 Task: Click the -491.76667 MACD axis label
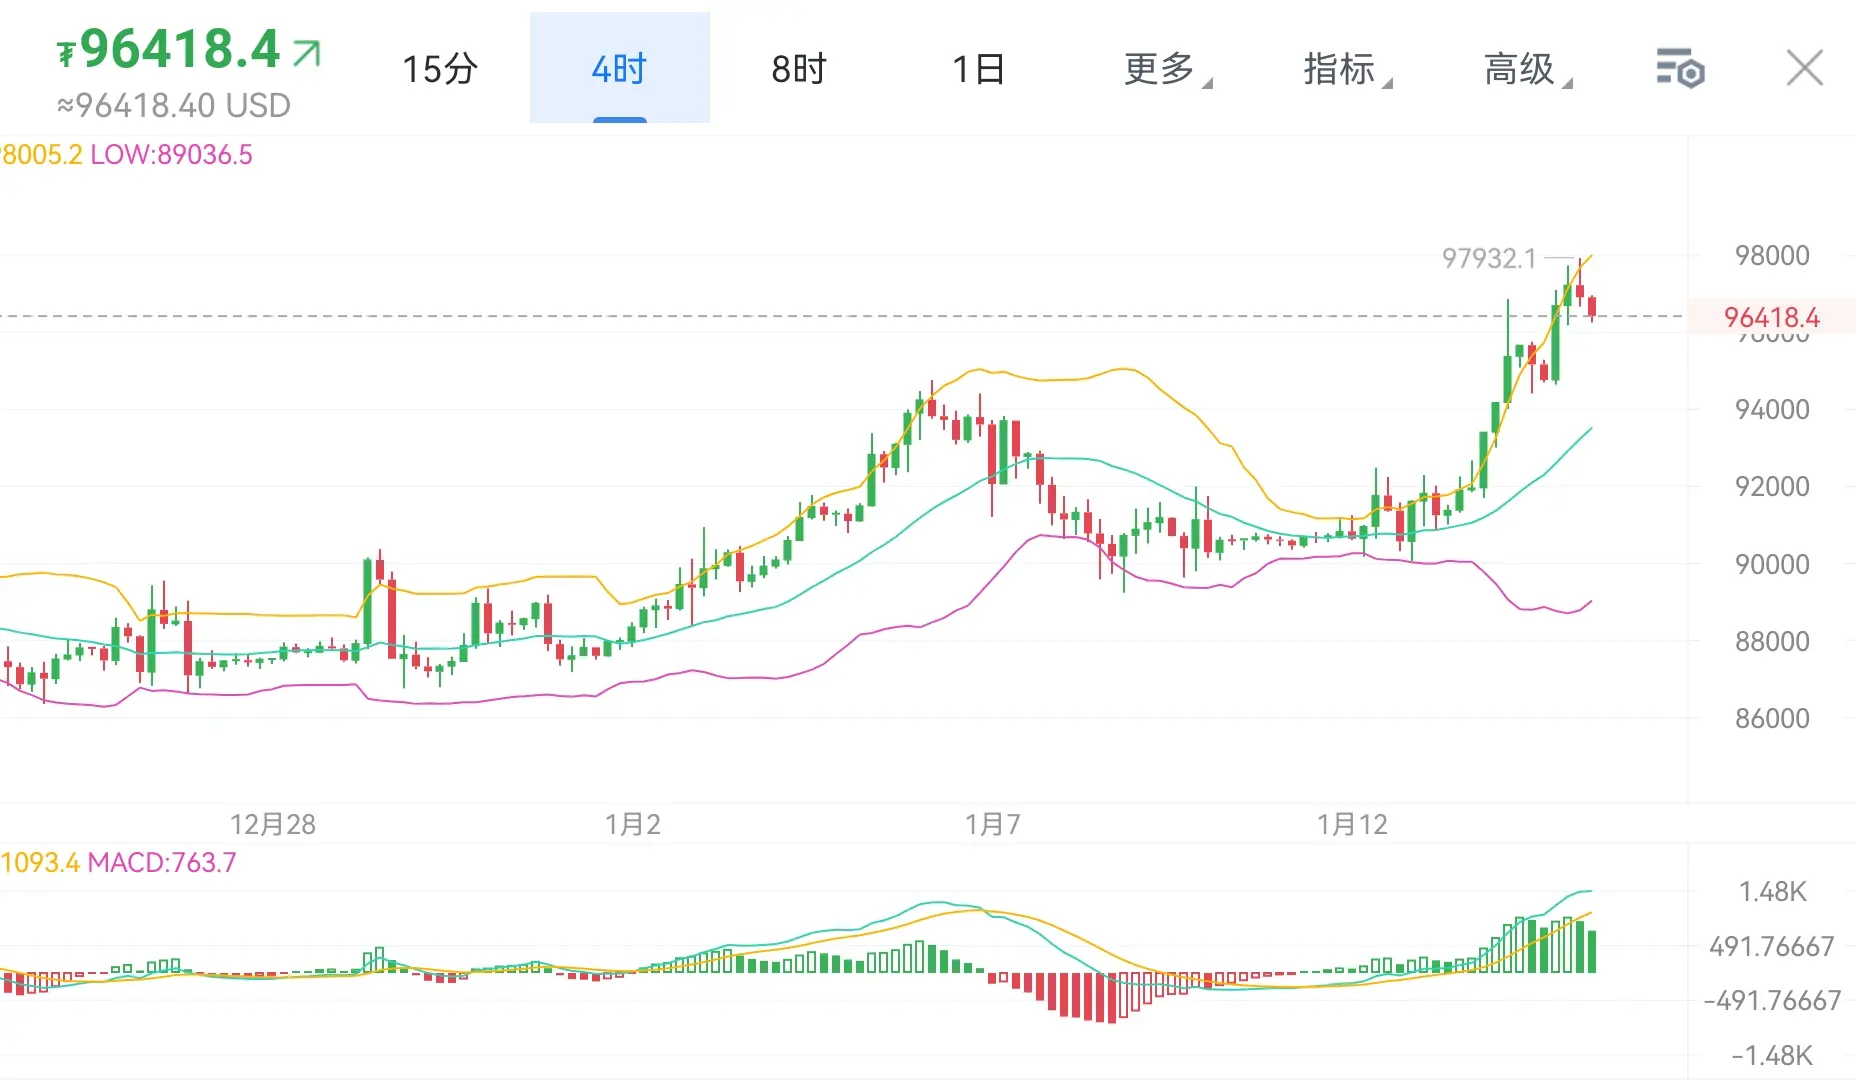pyautogui.click(x=1772, y=1000)
